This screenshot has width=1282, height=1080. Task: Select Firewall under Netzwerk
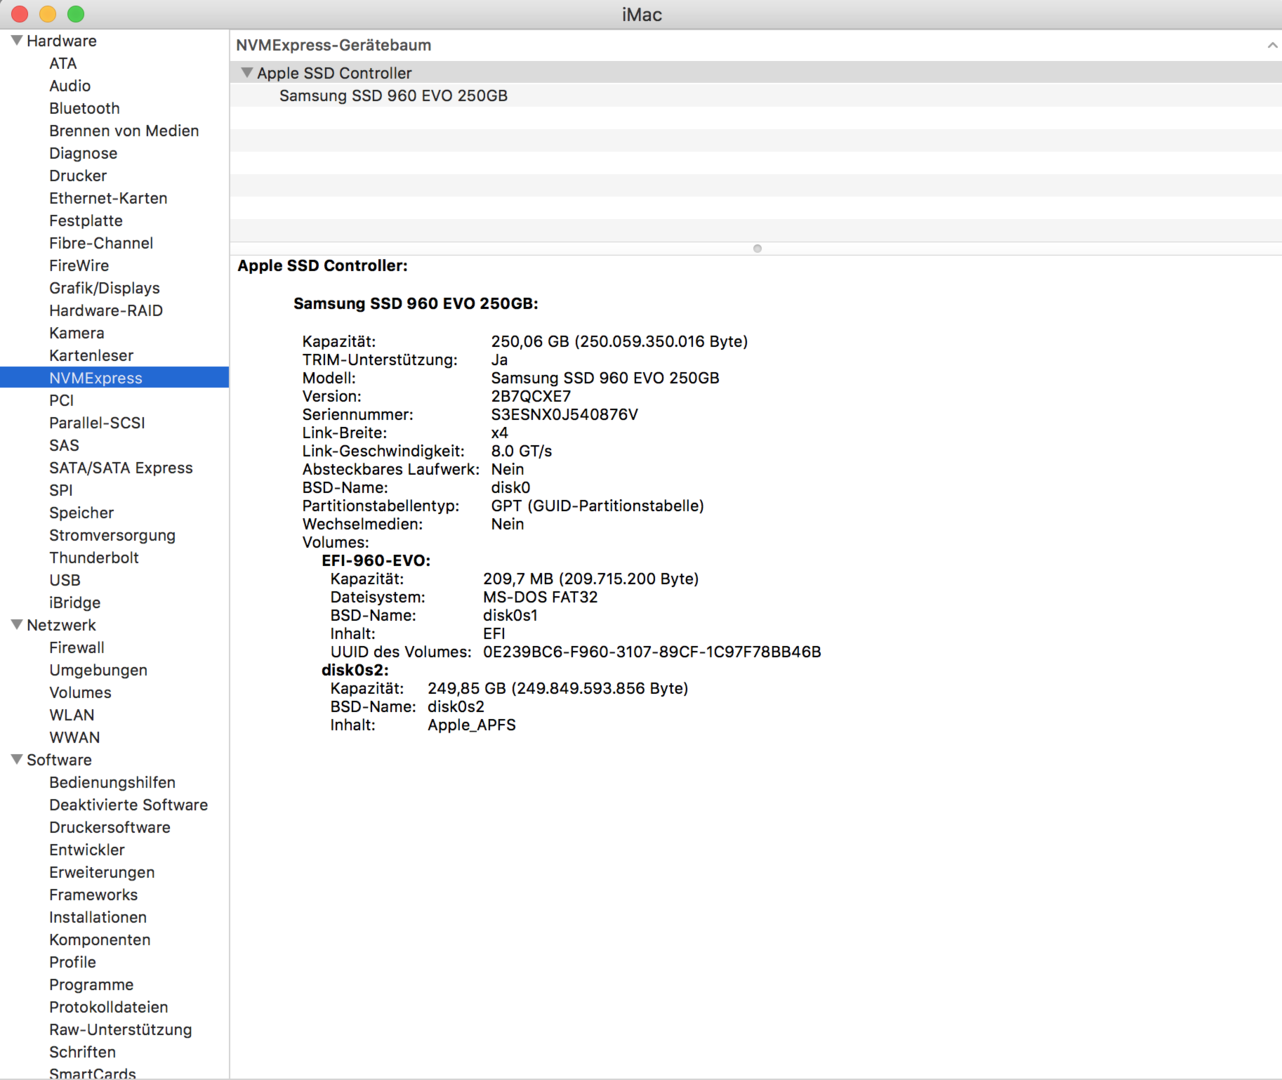click(77, 648)
